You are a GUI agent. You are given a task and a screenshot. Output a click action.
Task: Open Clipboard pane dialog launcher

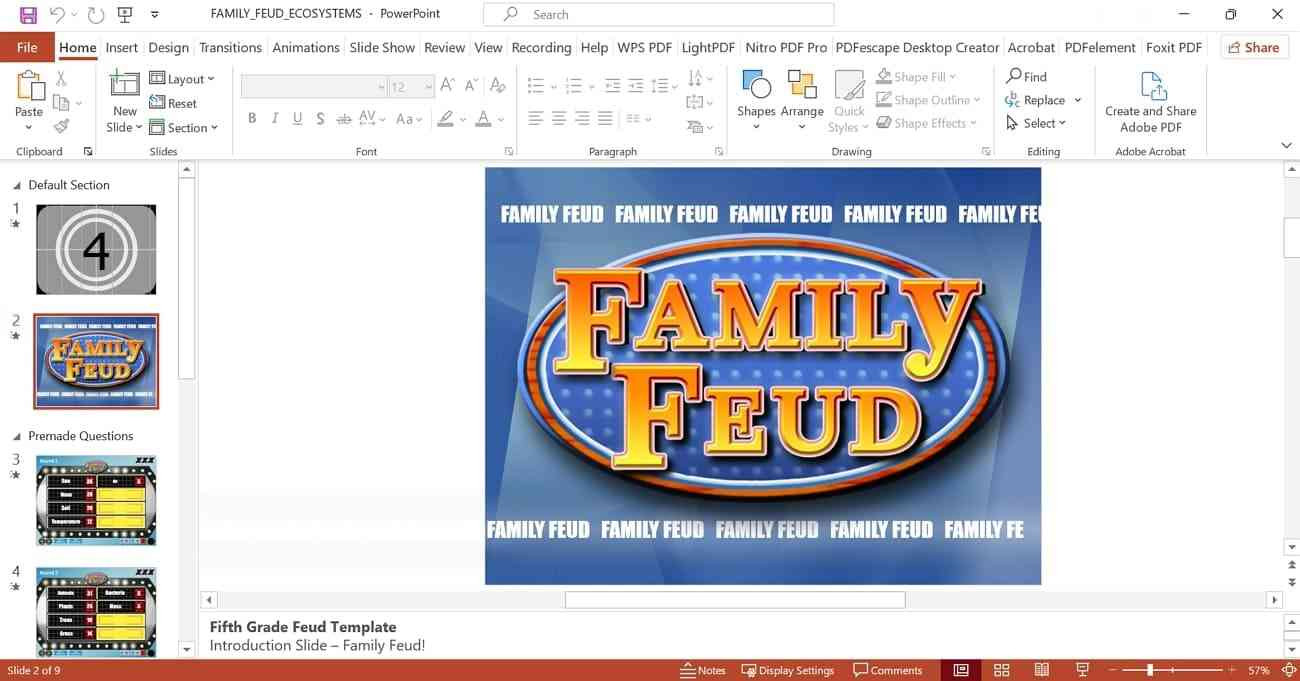pos(88,151)
